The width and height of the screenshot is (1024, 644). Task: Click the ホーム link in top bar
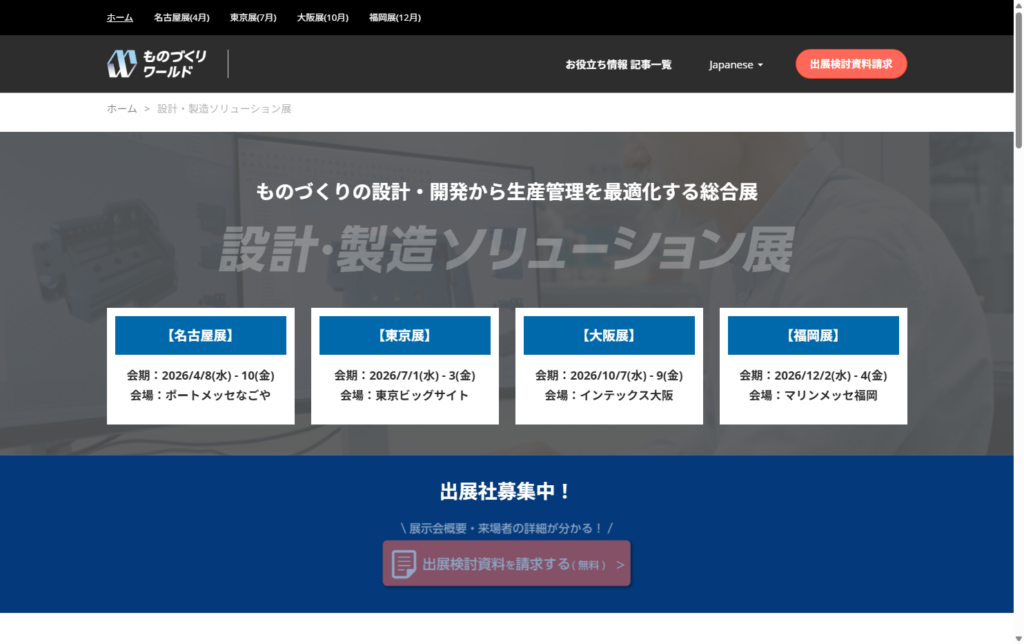(120, 17)
